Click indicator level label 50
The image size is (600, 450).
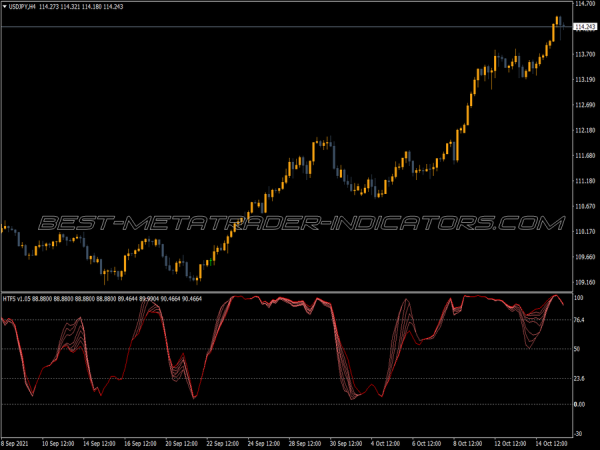[x=577, y=349]
